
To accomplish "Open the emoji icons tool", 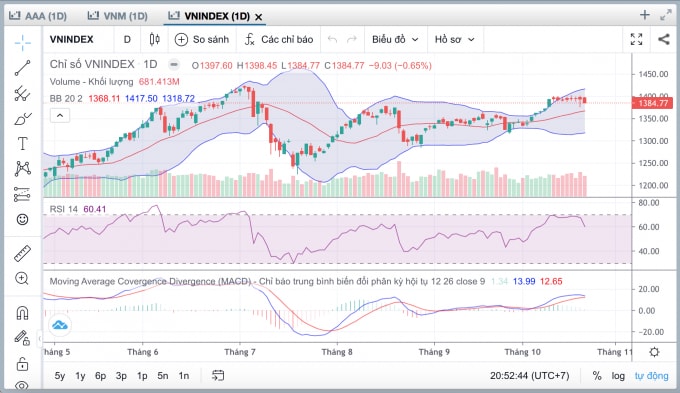I will [x=23, y=219].
